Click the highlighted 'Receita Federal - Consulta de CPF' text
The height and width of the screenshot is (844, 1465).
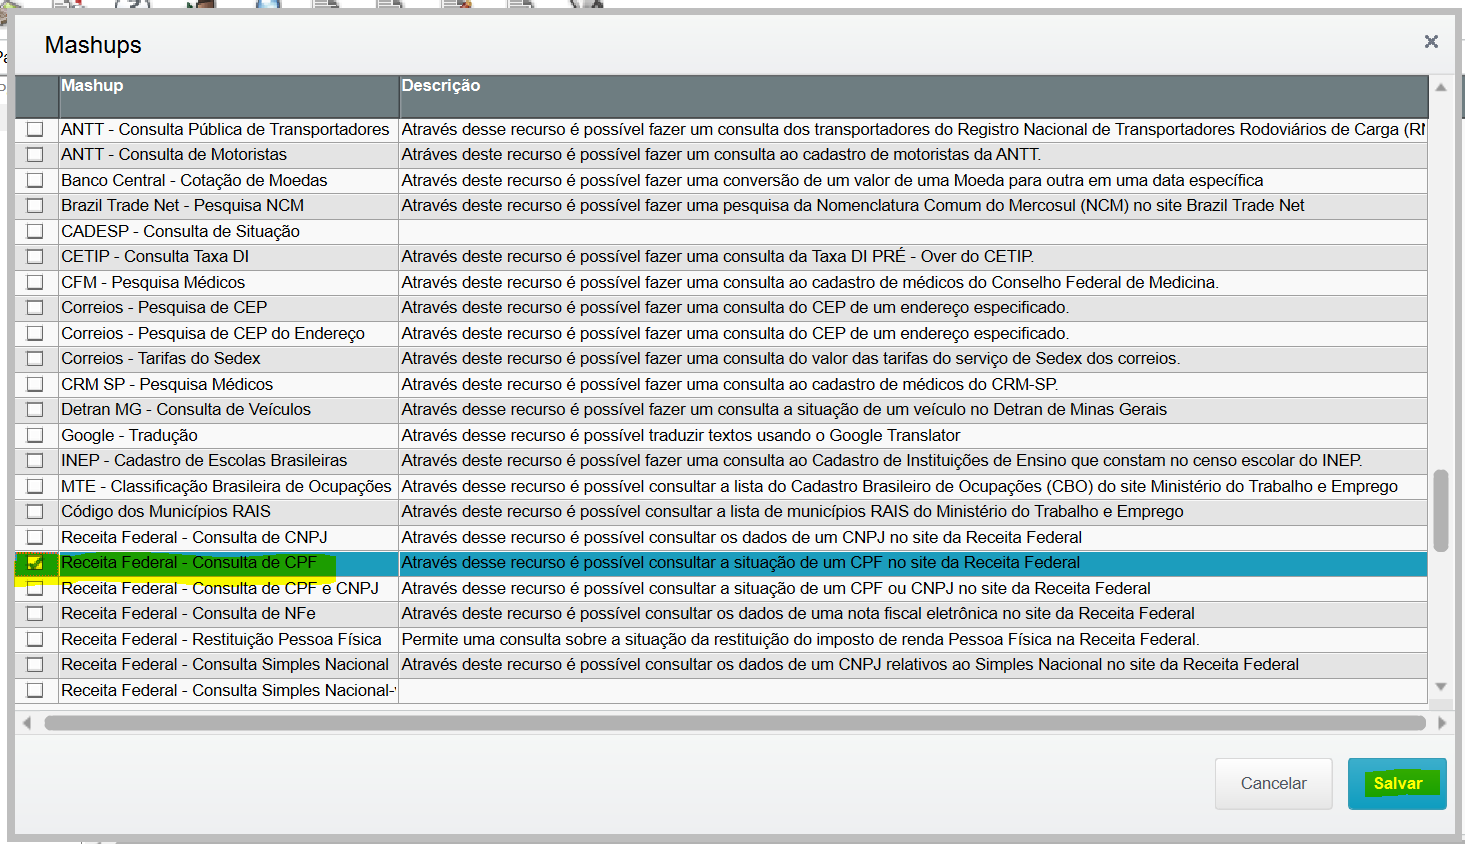tap(189, 563)
